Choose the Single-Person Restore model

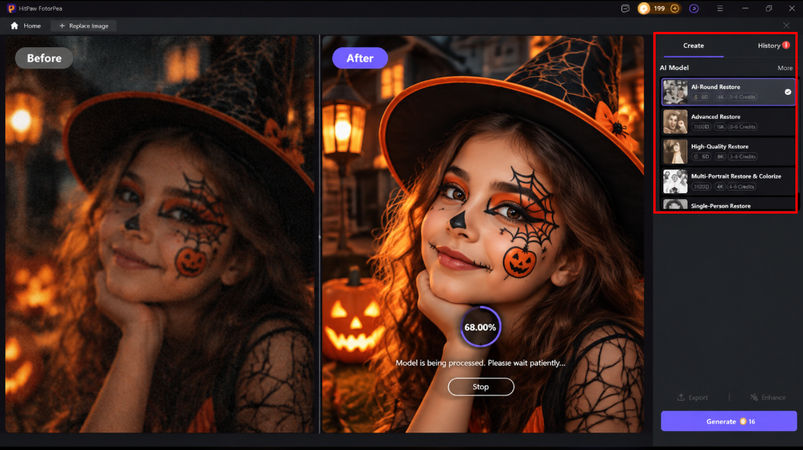pos(728,204)
